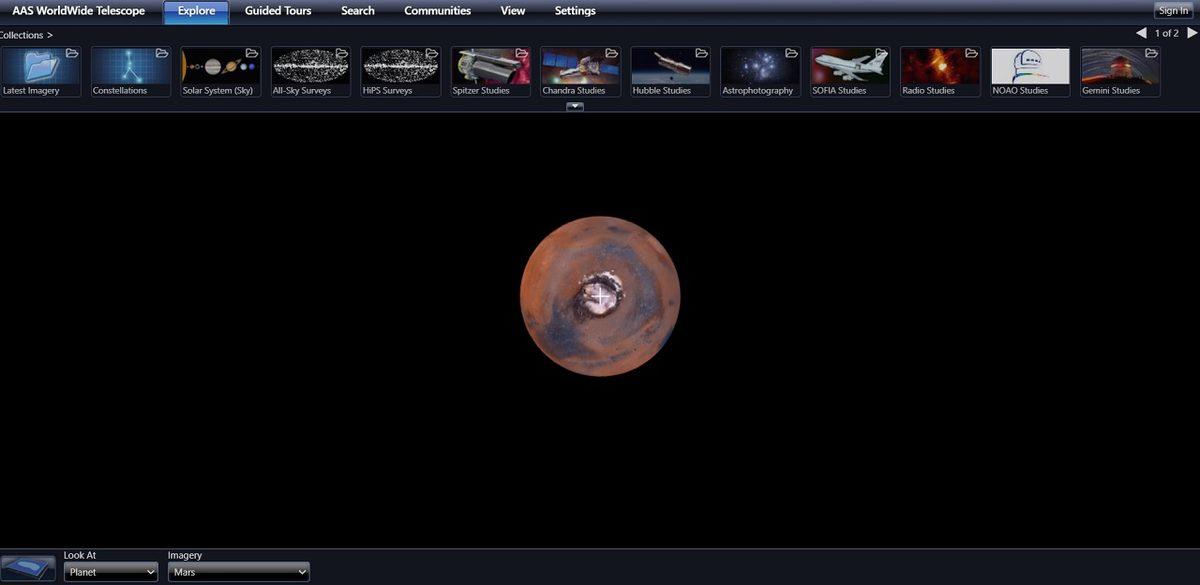Open the Spitzer Studies collection
The height and width of the screenshot is (585, 1200).
click(x=491, y=70)
